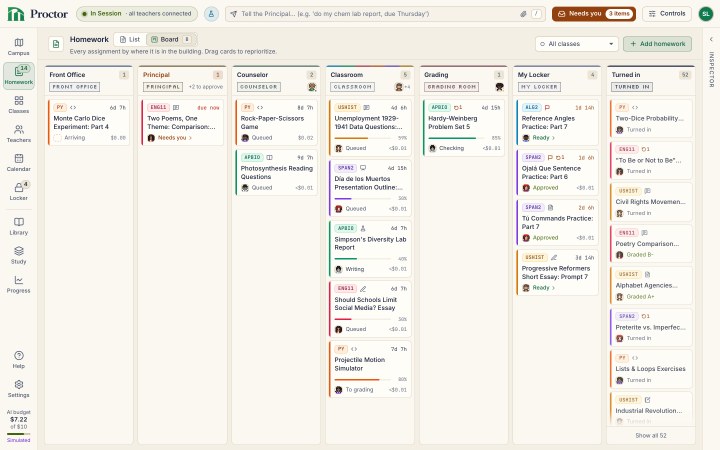Open the Needs you 3 items button

(x=594, y=14)
